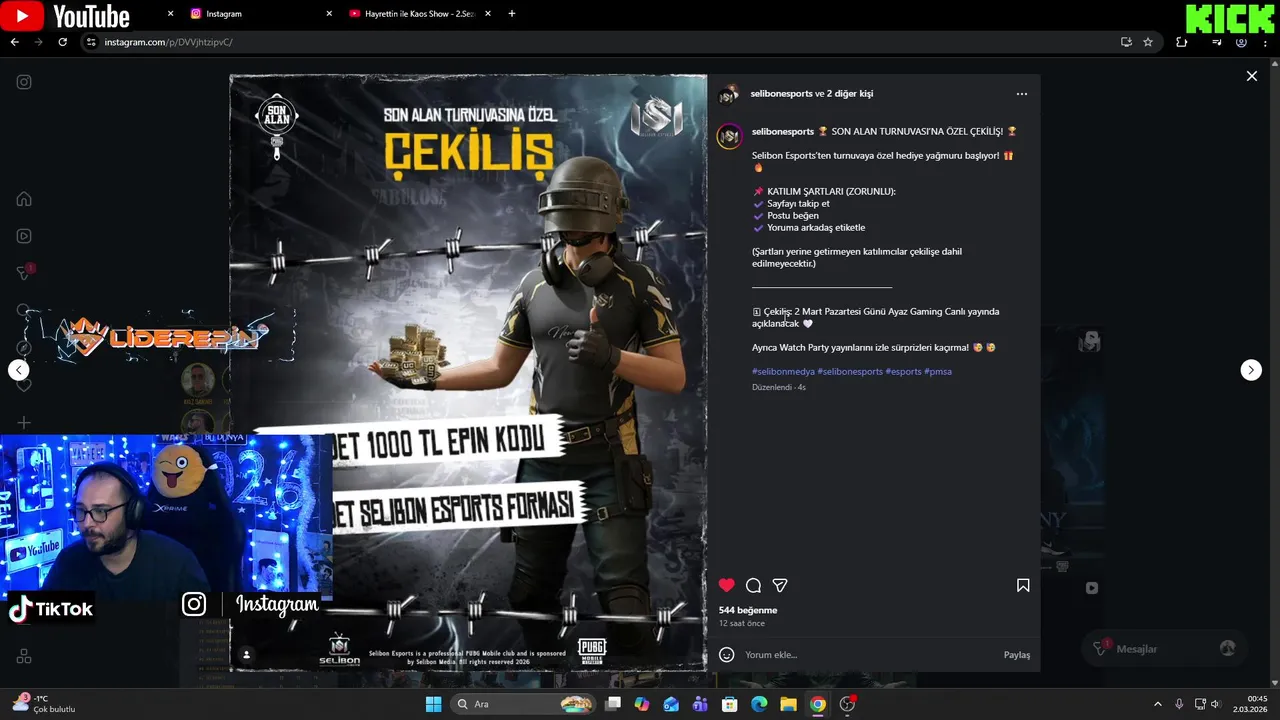Viewport: 1280px width, 720px height.
Task: Open Copilot from the taskbar
Action: (642, 704)
